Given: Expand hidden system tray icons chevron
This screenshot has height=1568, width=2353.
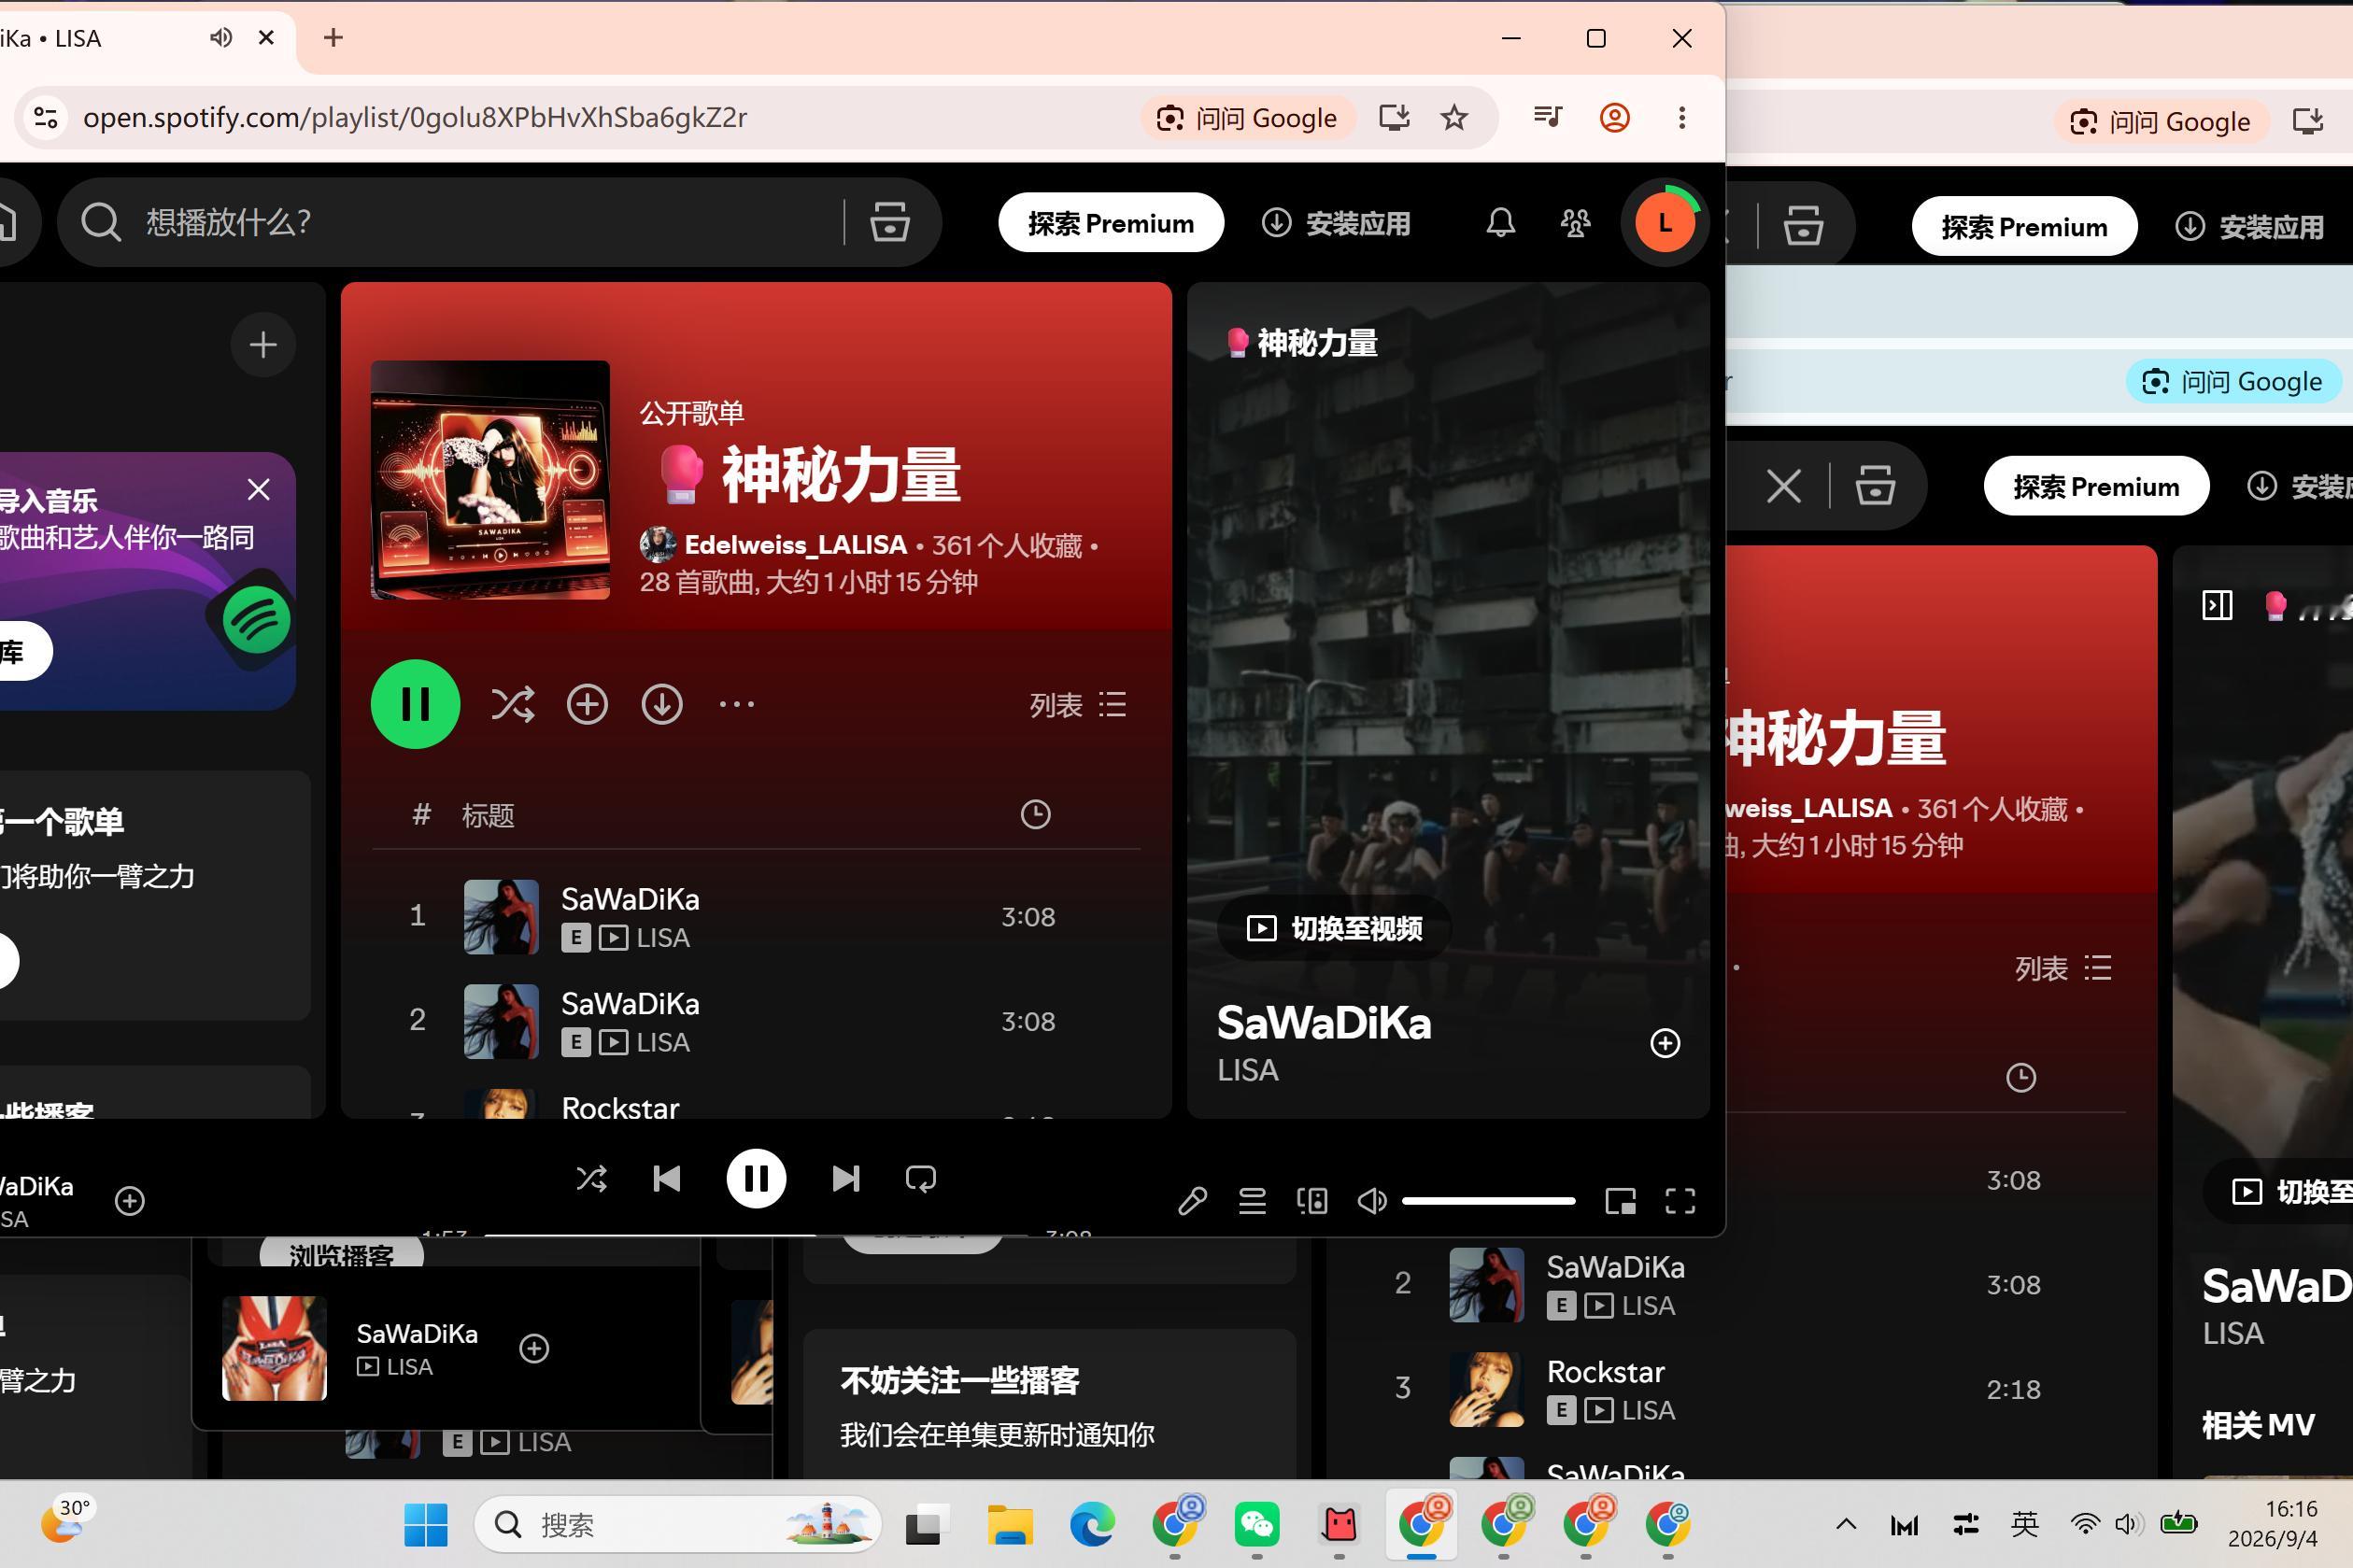Looking at the screenshot, I should (1846, 1524).
